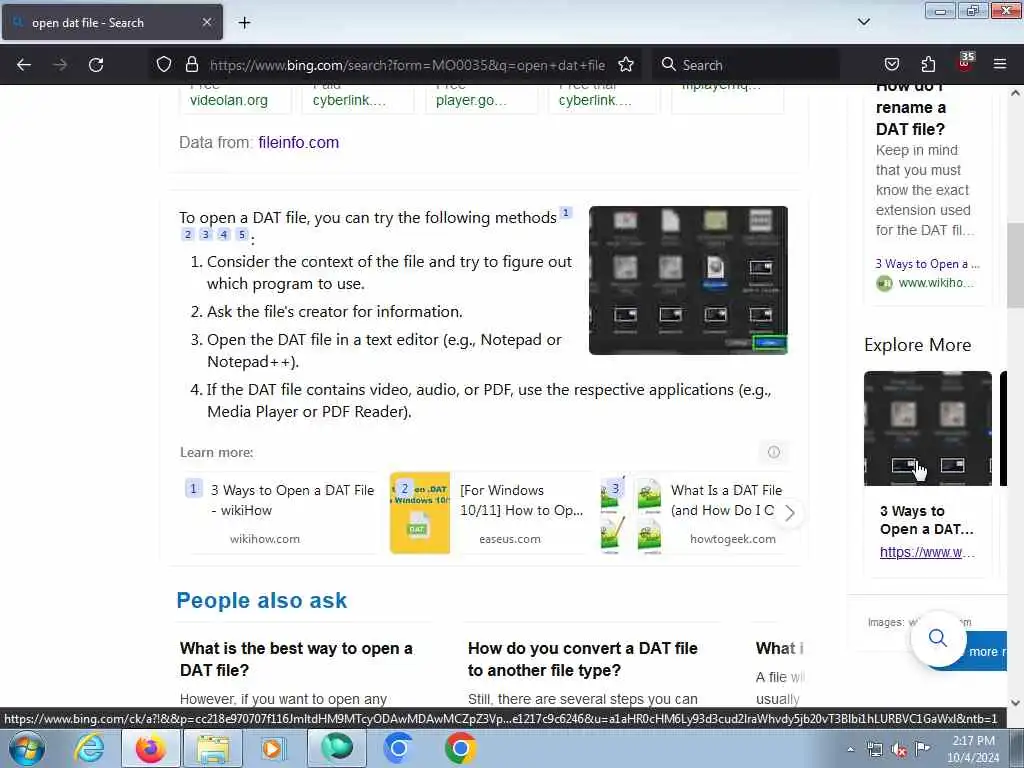Click 'How do I rename a DAT file?' heading

[x=910, y=108]
